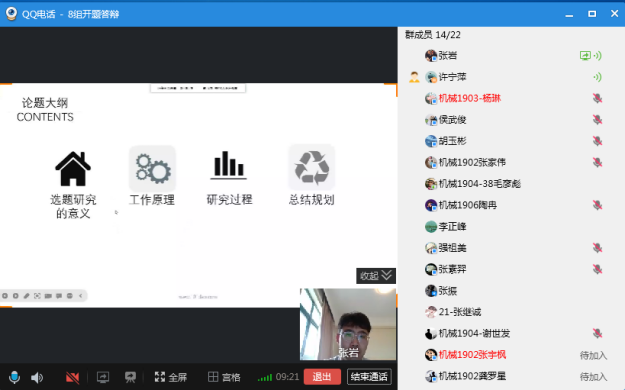625x390 pixels.
Task: Turn on the disabled camera icon
Action: (x=72, y=377)
